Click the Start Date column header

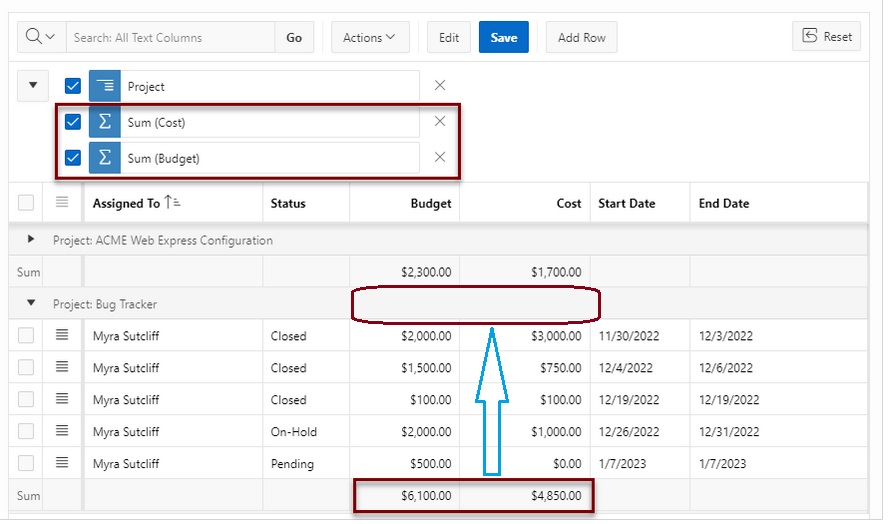tap(640, 203)
